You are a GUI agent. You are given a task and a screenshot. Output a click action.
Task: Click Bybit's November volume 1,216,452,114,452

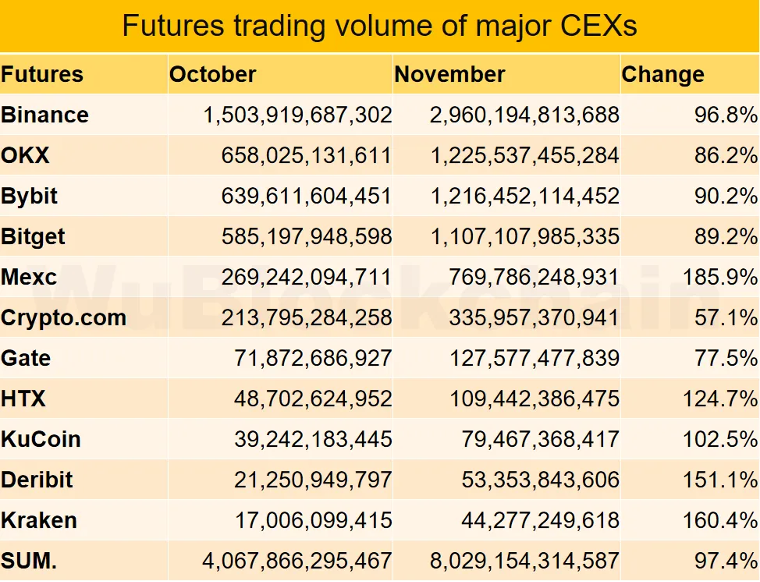(x=525, y=196)
